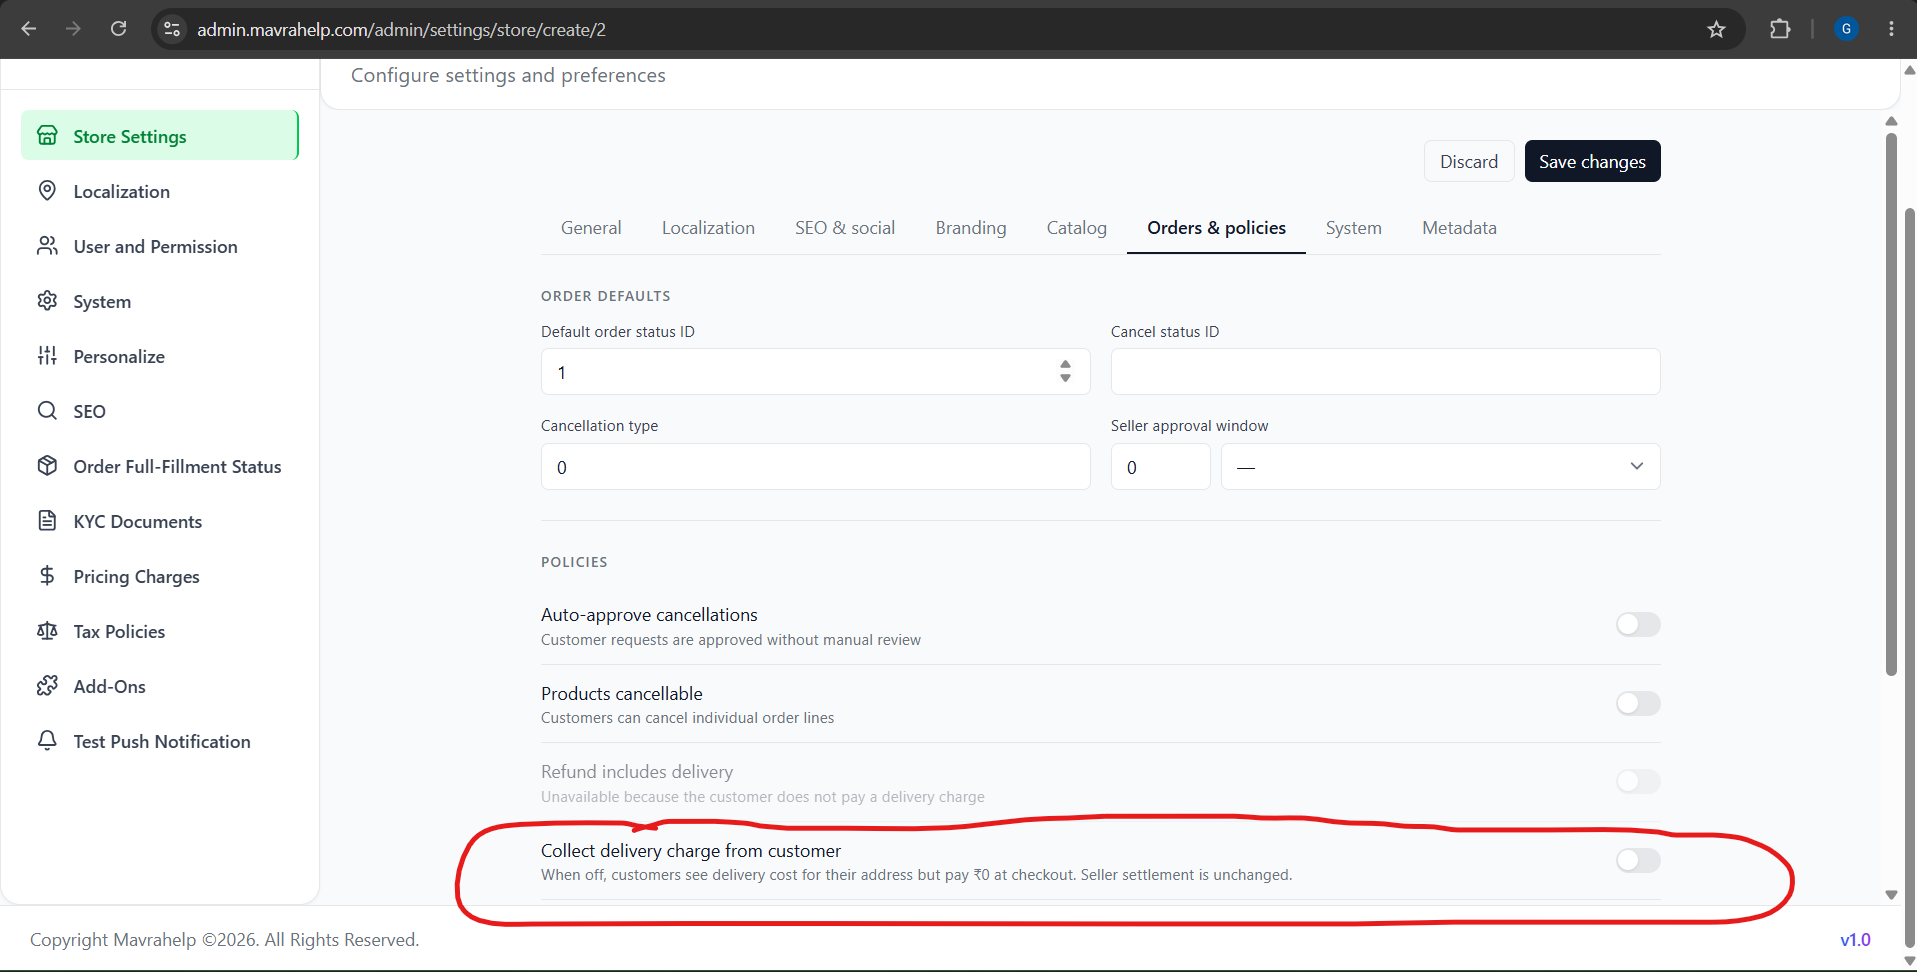
Task: Switch to the Catalog tab
Action: tap(1076, 228)
